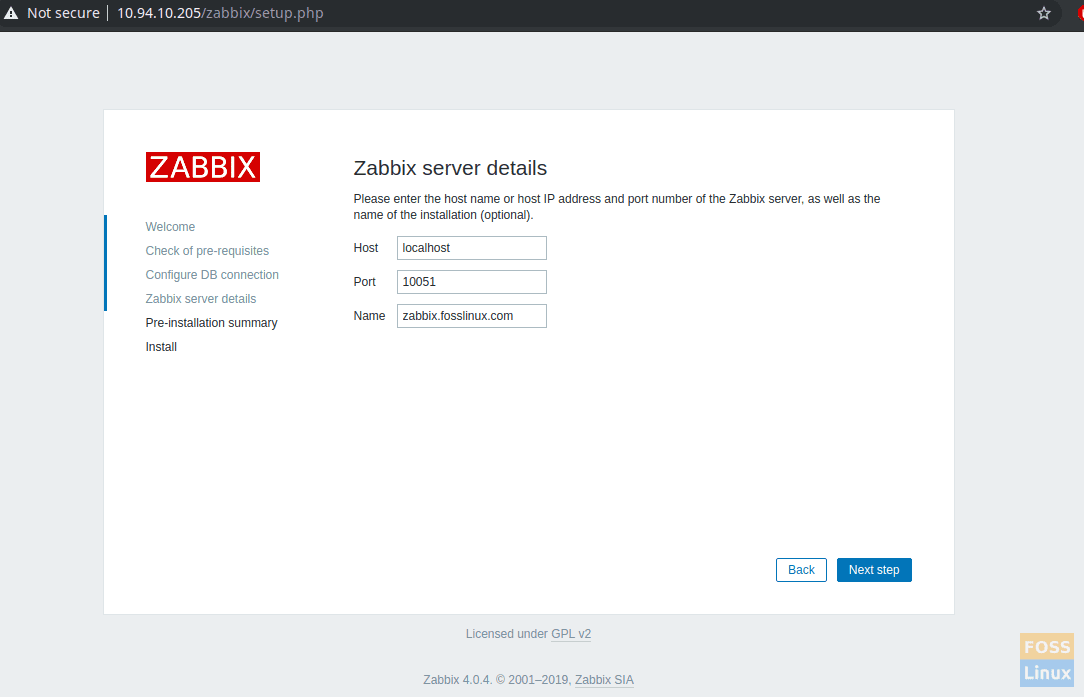Image resolution: width=1084 pixels, height=697 pixels.
Task: Click the Host field label
Action: pyautogui.click(x=366, y=248)
